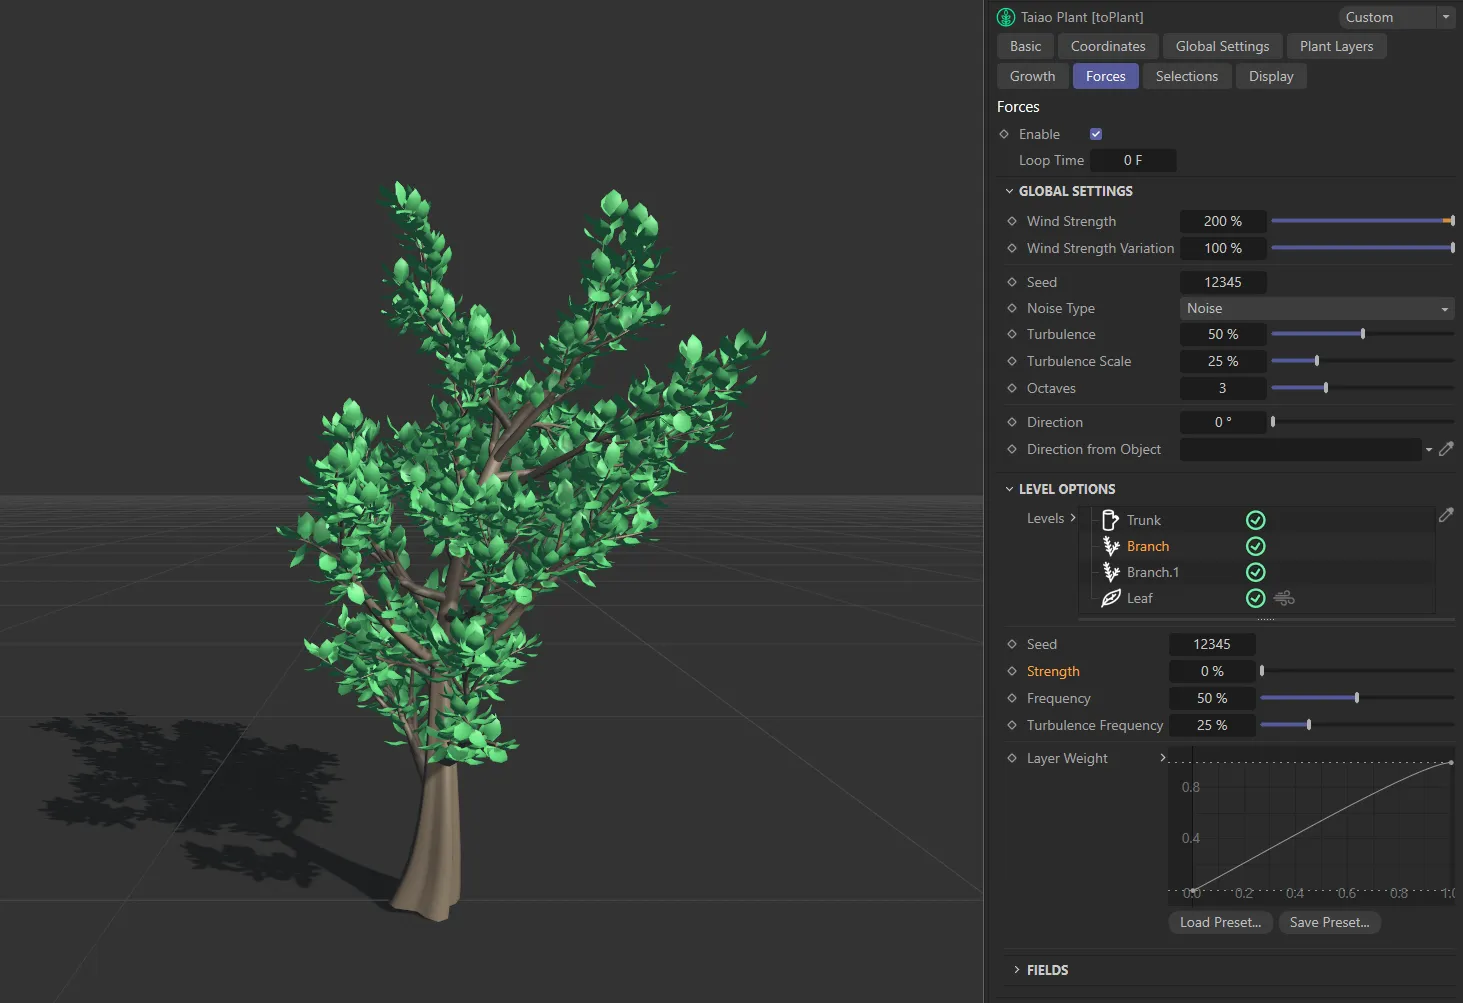Viewport: 1463px width, 1003px height.
Task: Click the Branch level twig icon
Action: coord(1112,546)
